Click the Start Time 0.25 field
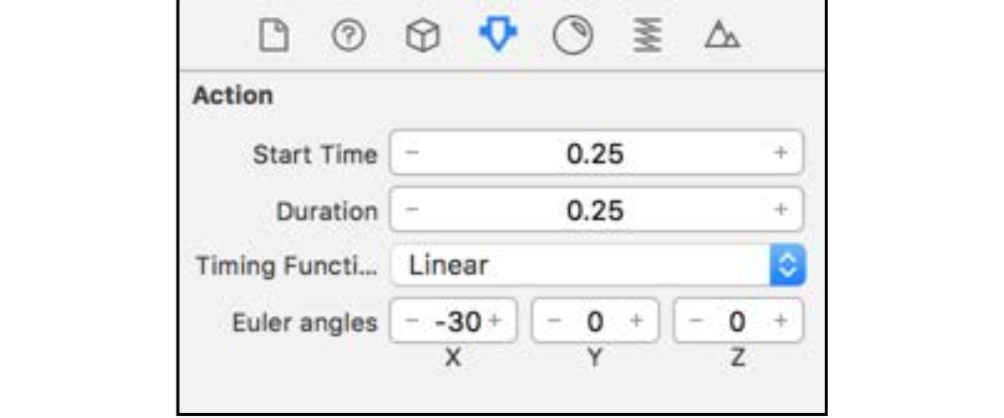 tap(595, 153)
